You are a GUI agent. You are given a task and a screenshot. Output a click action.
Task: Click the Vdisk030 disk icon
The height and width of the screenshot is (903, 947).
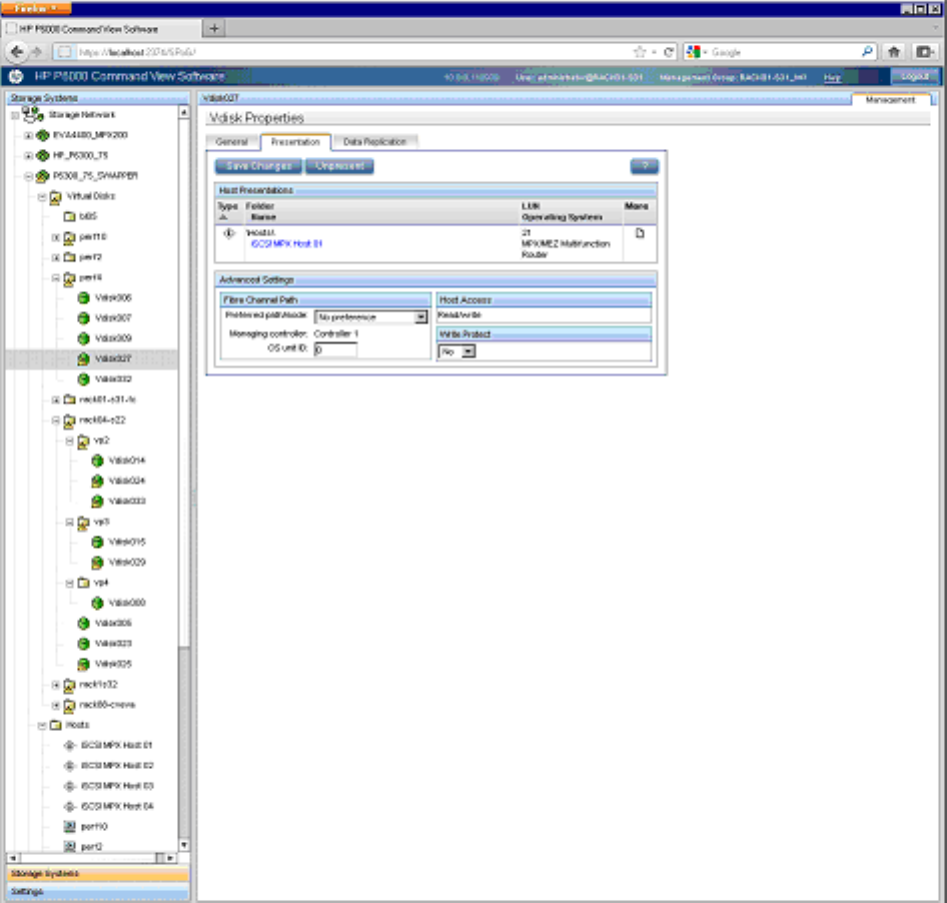tap(97, 603)
